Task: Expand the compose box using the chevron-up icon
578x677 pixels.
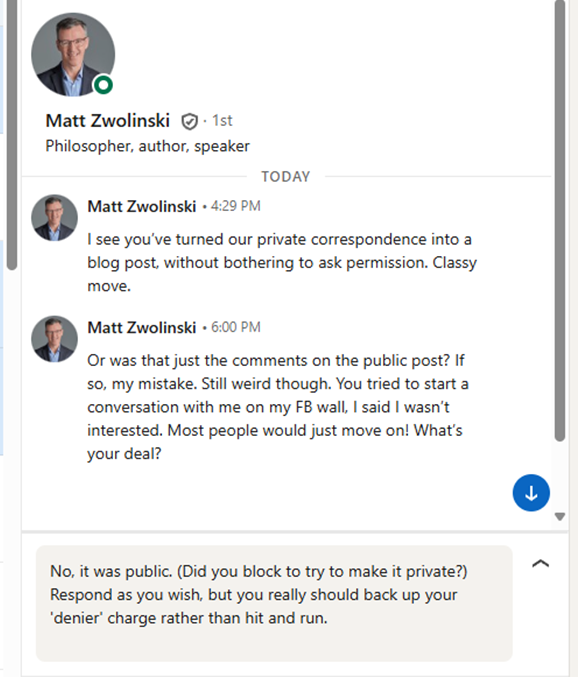Action: (540, 563)
